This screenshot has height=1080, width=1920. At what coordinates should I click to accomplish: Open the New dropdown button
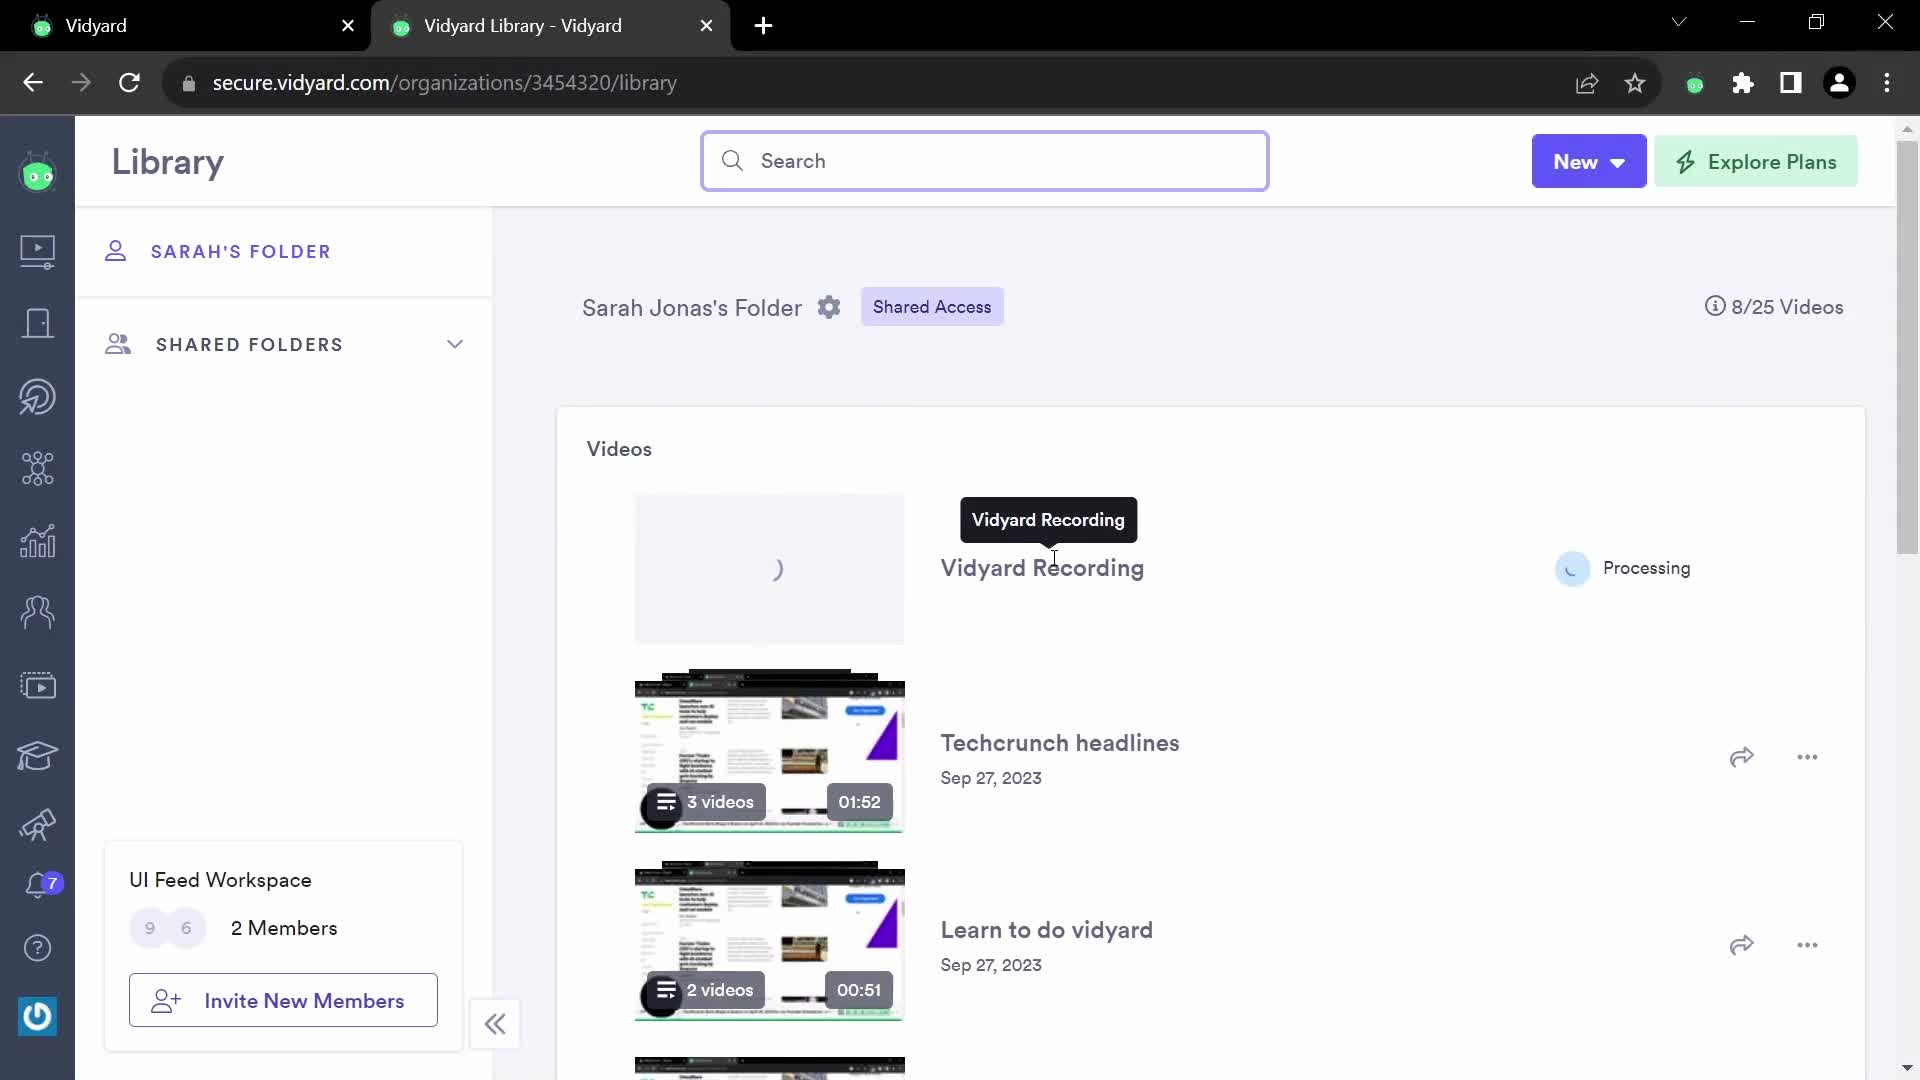[1589, 161]
